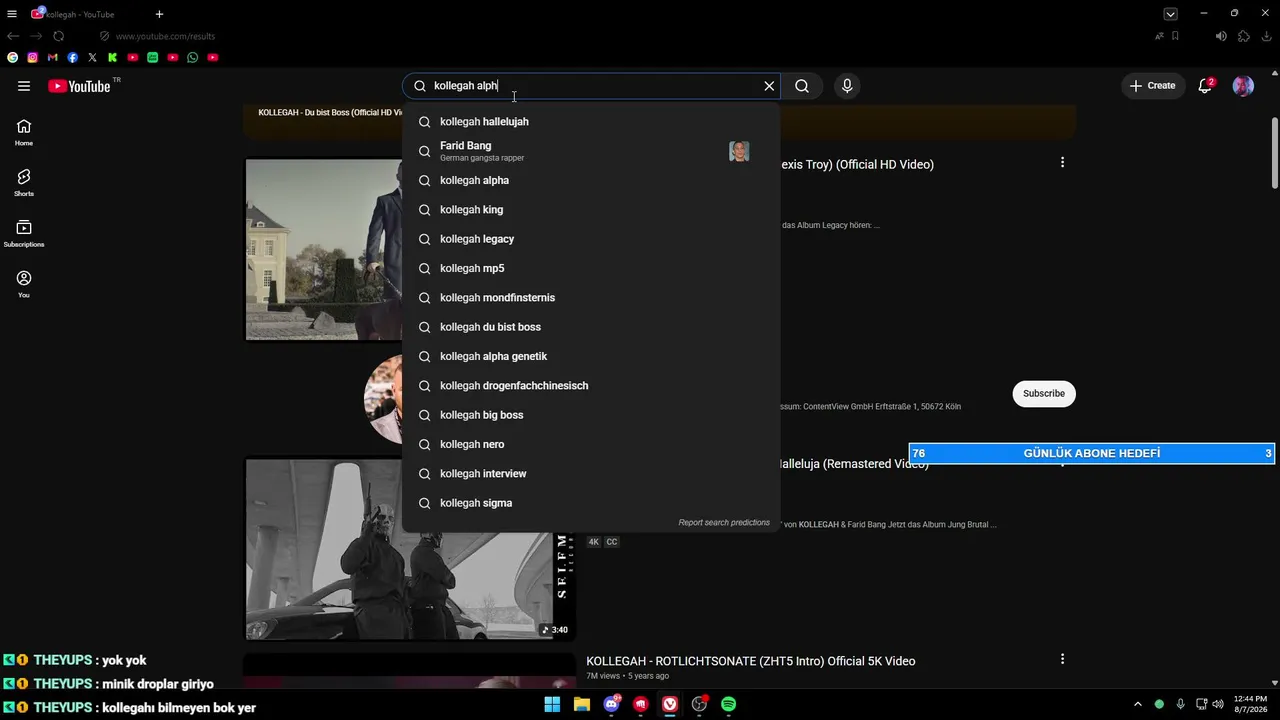Screen dimensions: 1280x720
Task: Open the mansion video thumbnail
Action: click(324, 249)
